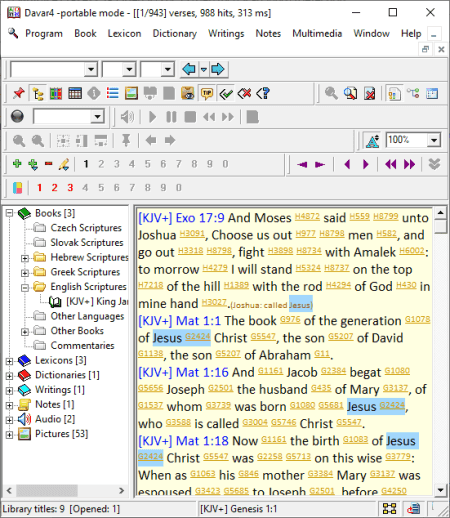The image size is (450, 518).
Task: Click the audio record sphere button
Action: click(17, 116)
